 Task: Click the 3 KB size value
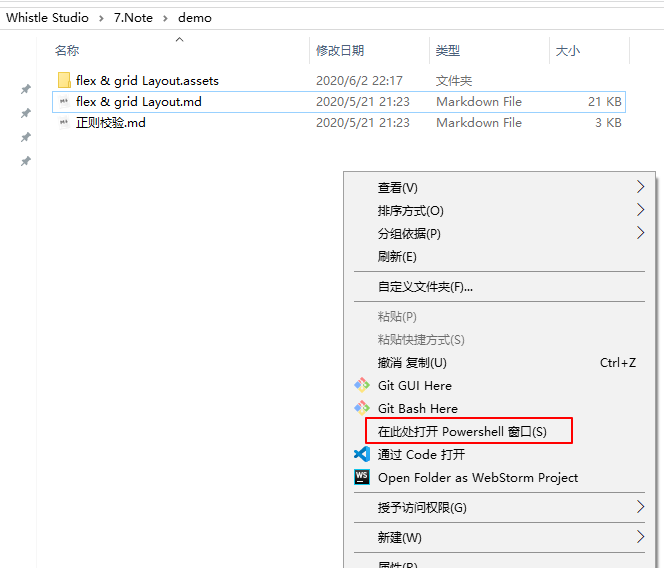(608, 123)
